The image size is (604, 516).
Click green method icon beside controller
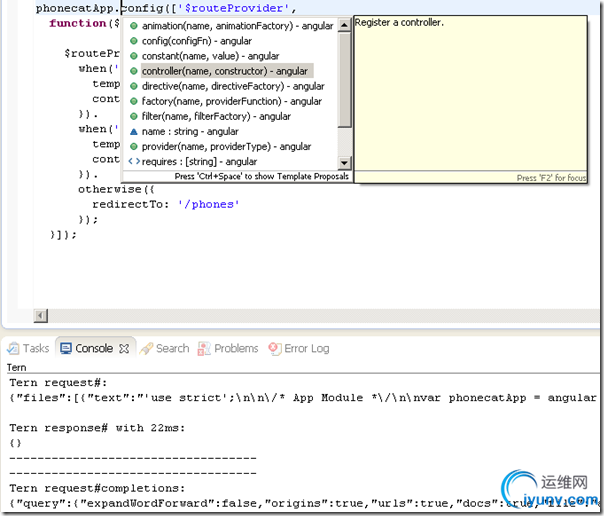coord(134,71)
